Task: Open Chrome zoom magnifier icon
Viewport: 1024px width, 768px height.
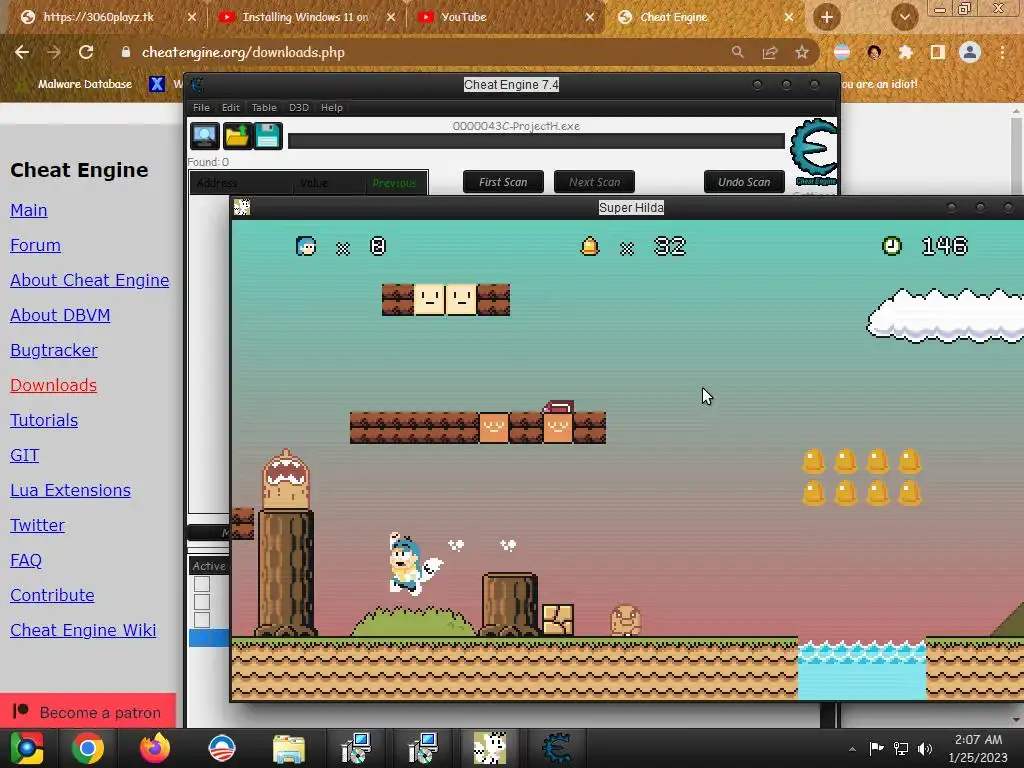Action: (738, 52)
